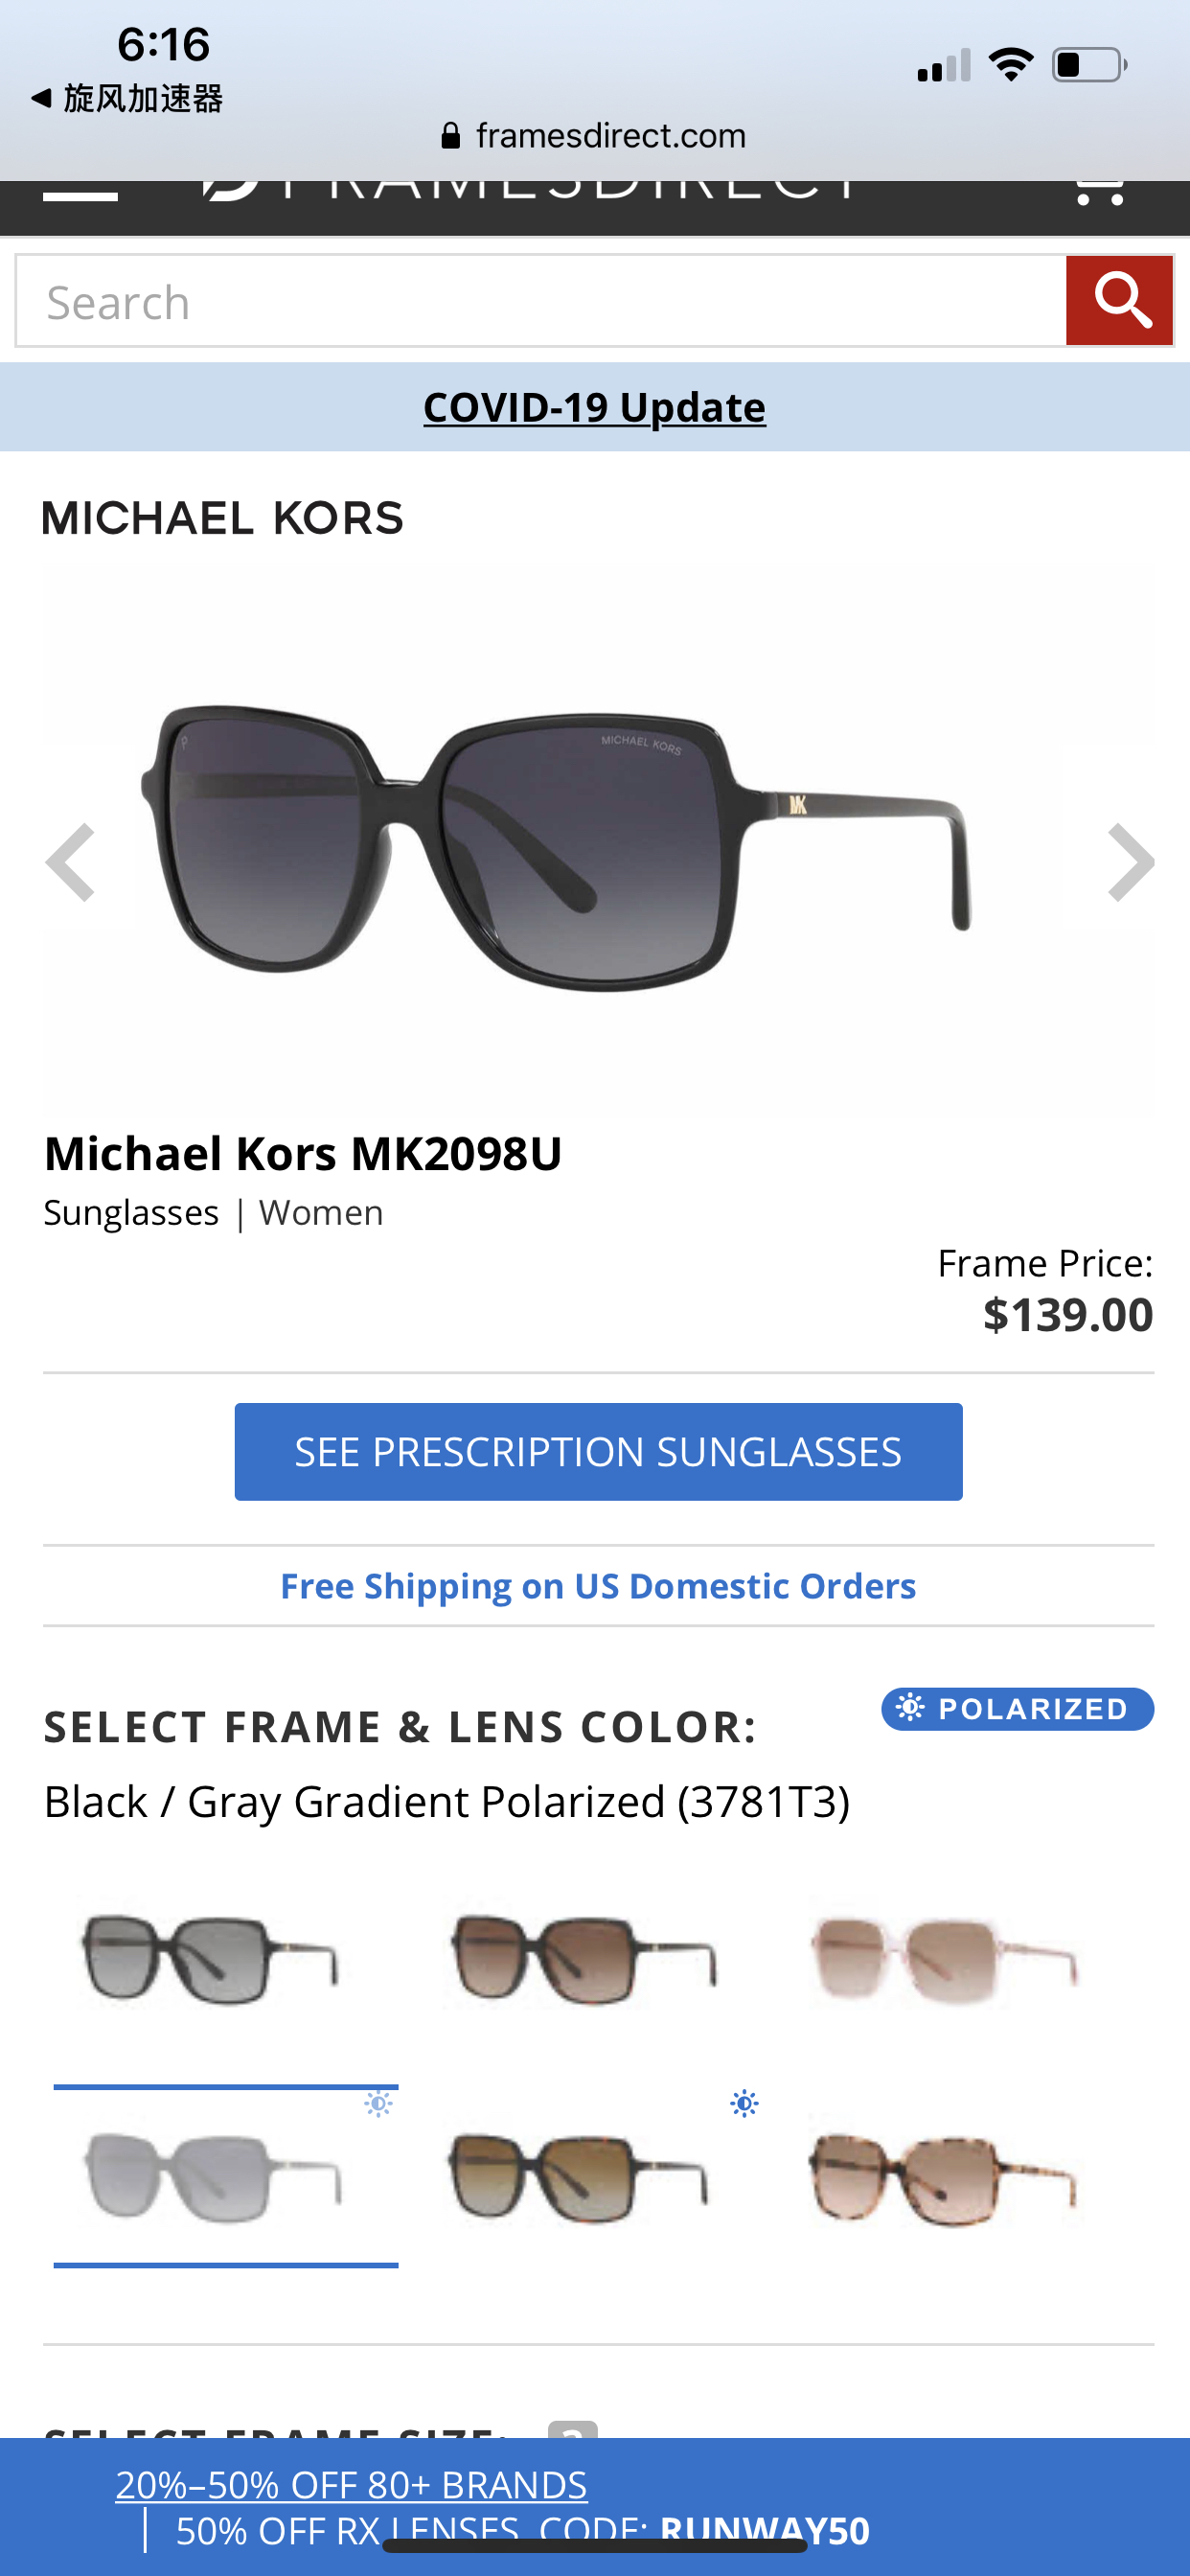Image resolution: width=1190 pixels, height=2576 pixels.
Task: Choose the dark tortoise brown gradient swatch
Action: [x=583, y=1959]
